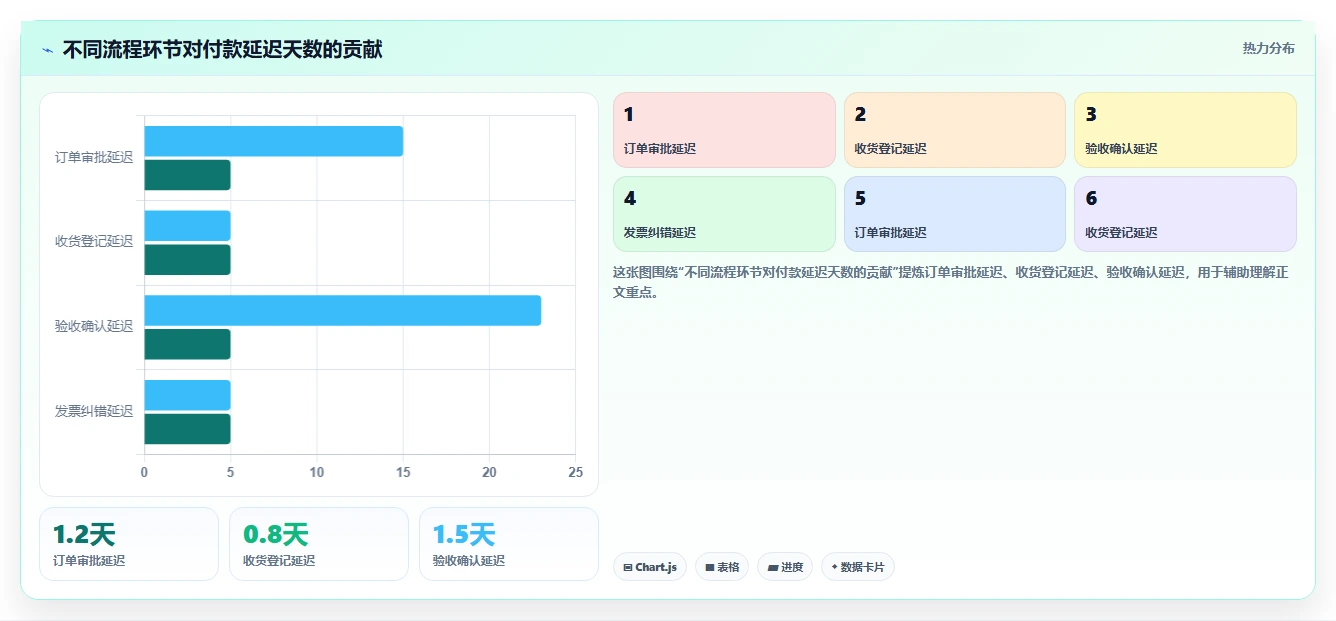Select the 数据卡片 tag chip
Viewport: 1336px width, 621px height.
858,567
